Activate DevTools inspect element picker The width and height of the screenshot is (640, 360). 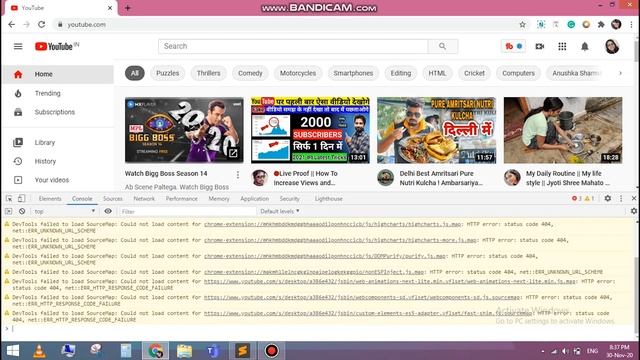9,199
